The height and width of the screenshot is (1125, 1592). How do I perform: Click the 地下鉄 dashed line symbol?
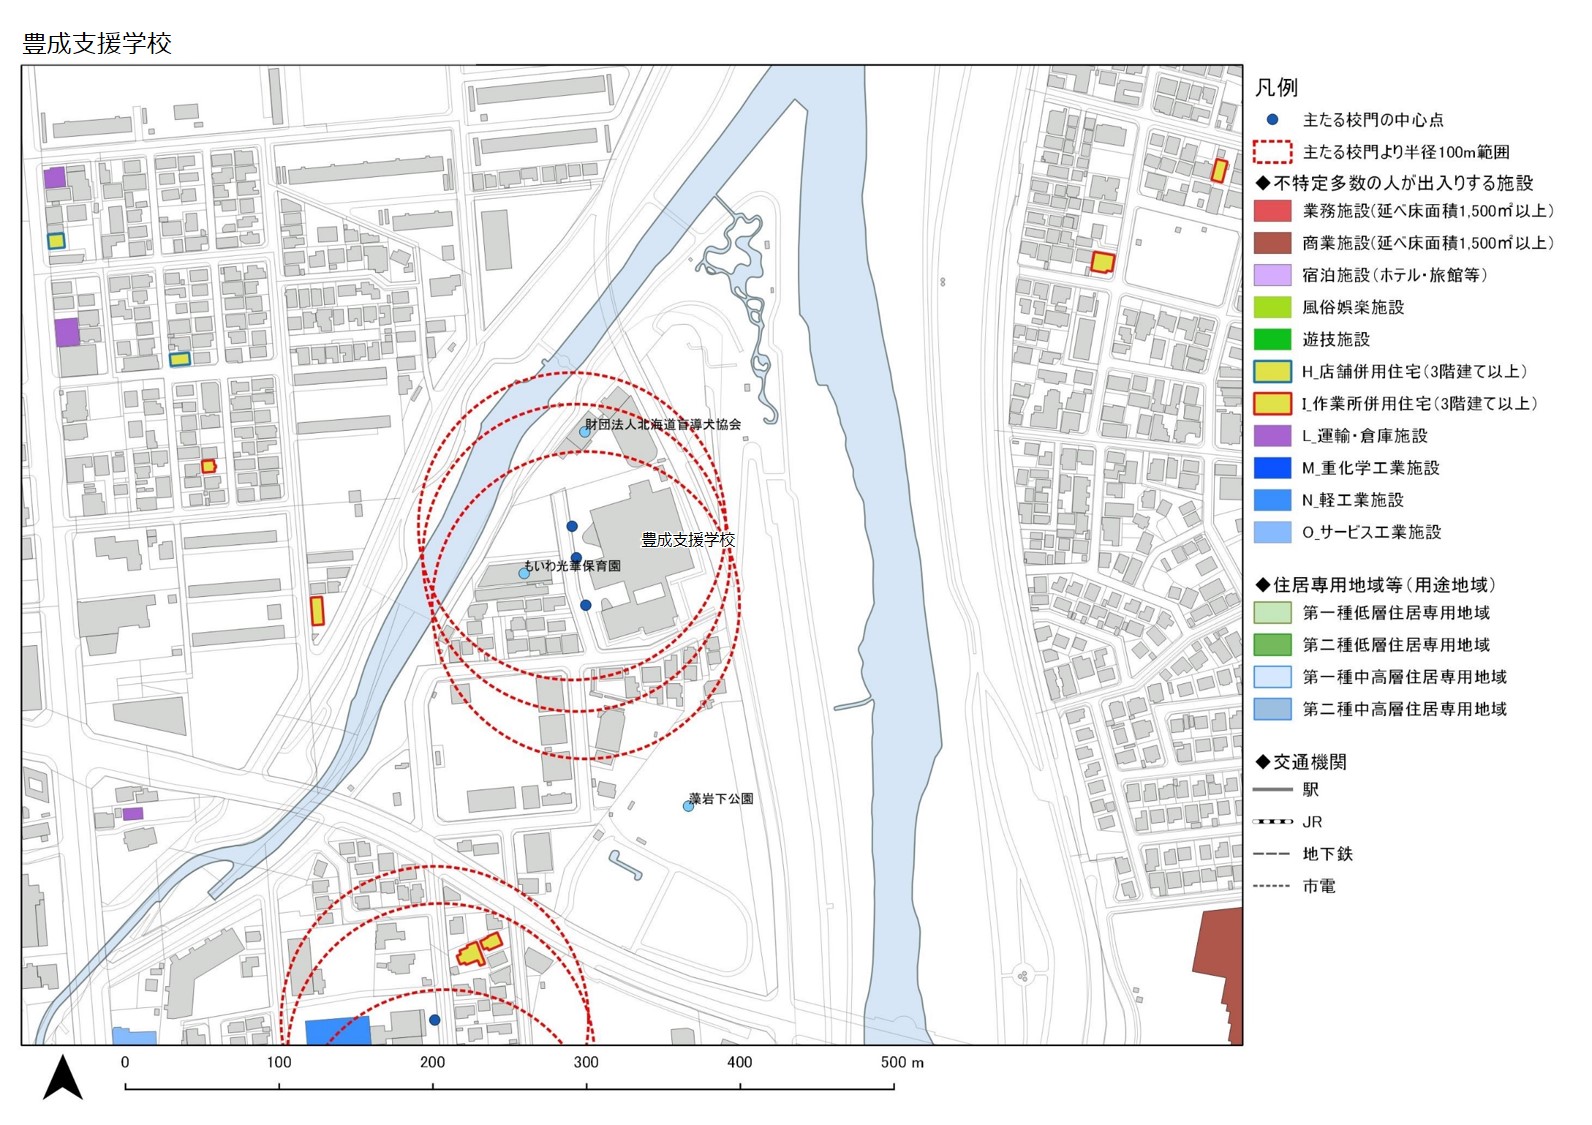coord(1272,853)
